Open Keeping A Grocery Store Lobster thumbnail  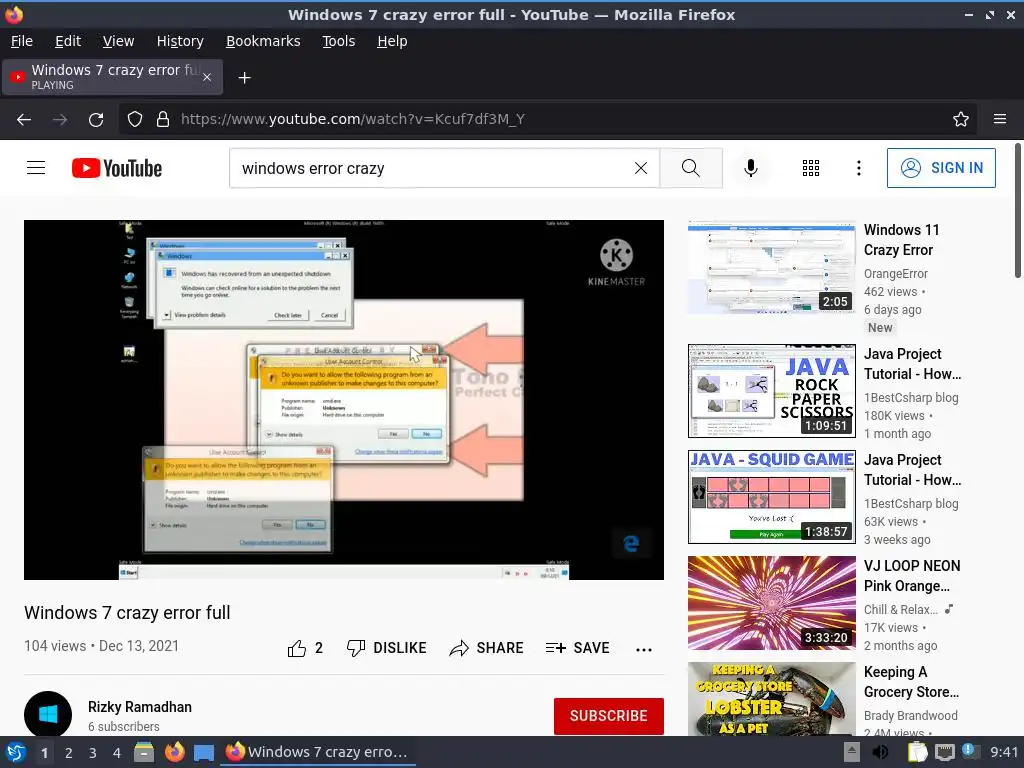[x=771, y=699]
